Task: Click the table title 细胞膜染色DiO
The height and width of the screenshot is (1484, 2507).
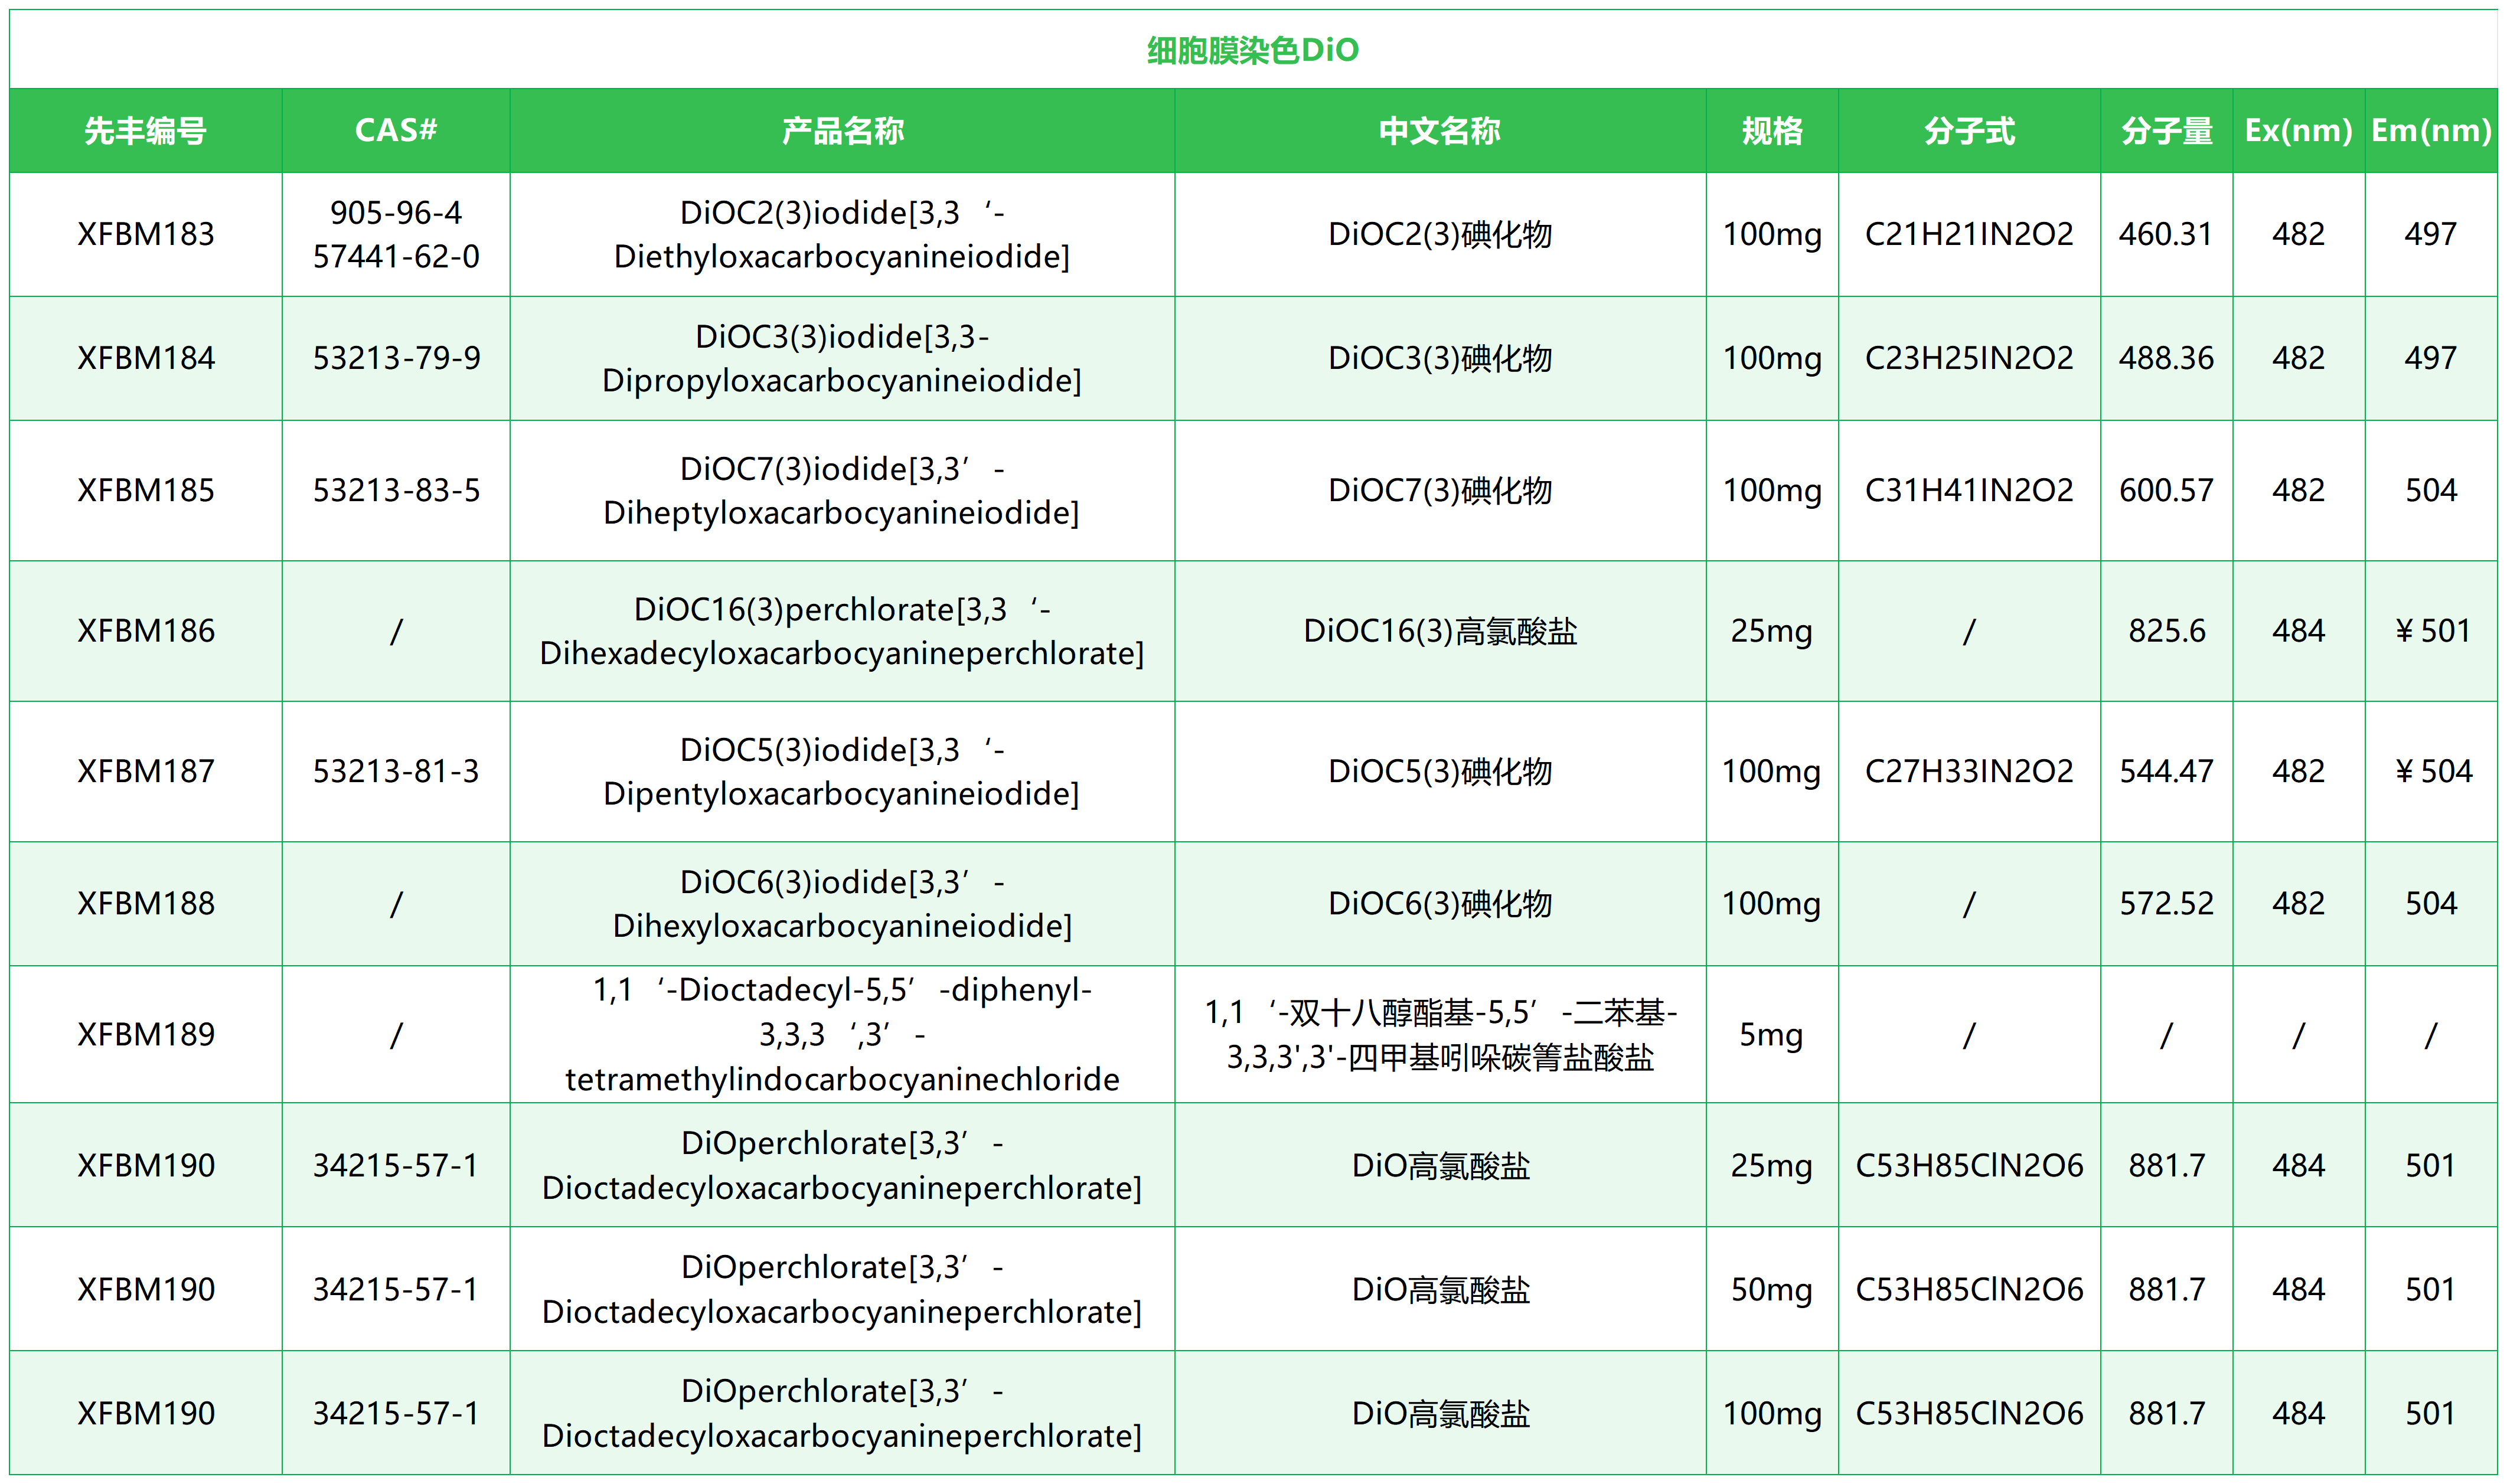Action: tap(1252, 50)
